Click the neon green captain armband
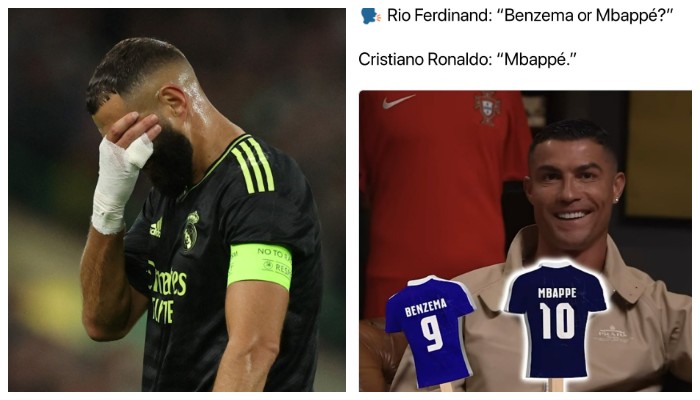Screen dimensions: 700x400 click(x=259, y=266)
